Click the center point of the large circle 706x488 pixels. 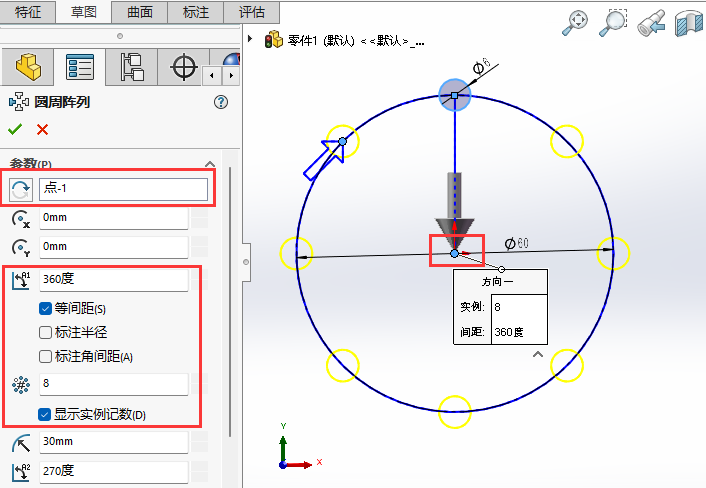coord(454,253)
